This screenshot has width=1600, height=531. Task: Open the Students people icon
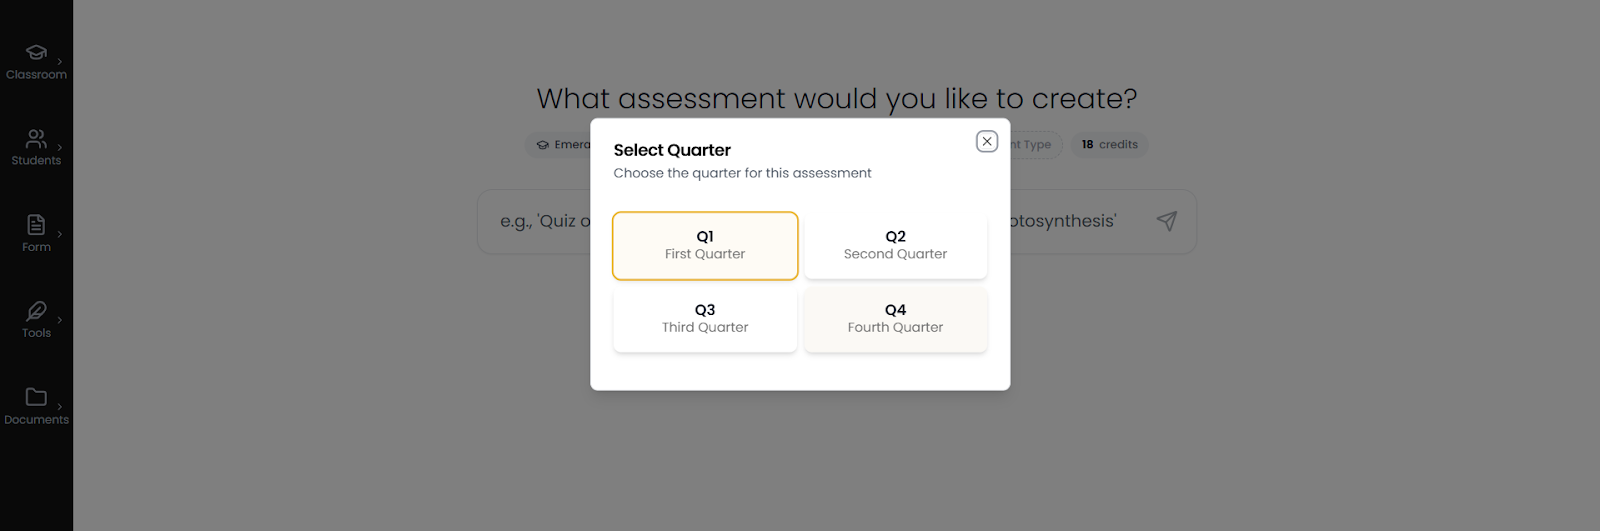coord(36,138)
